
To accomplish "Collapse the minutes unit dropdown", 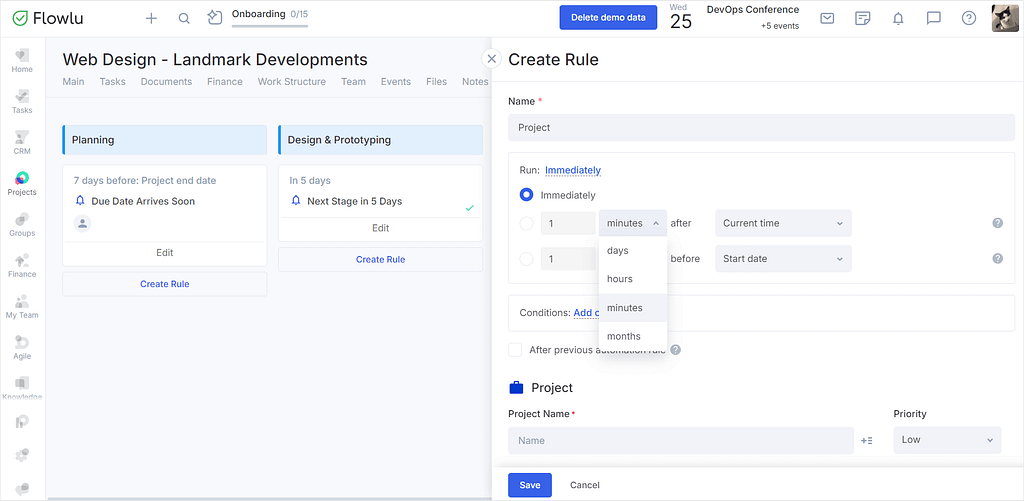I will [x=633, y=223].
